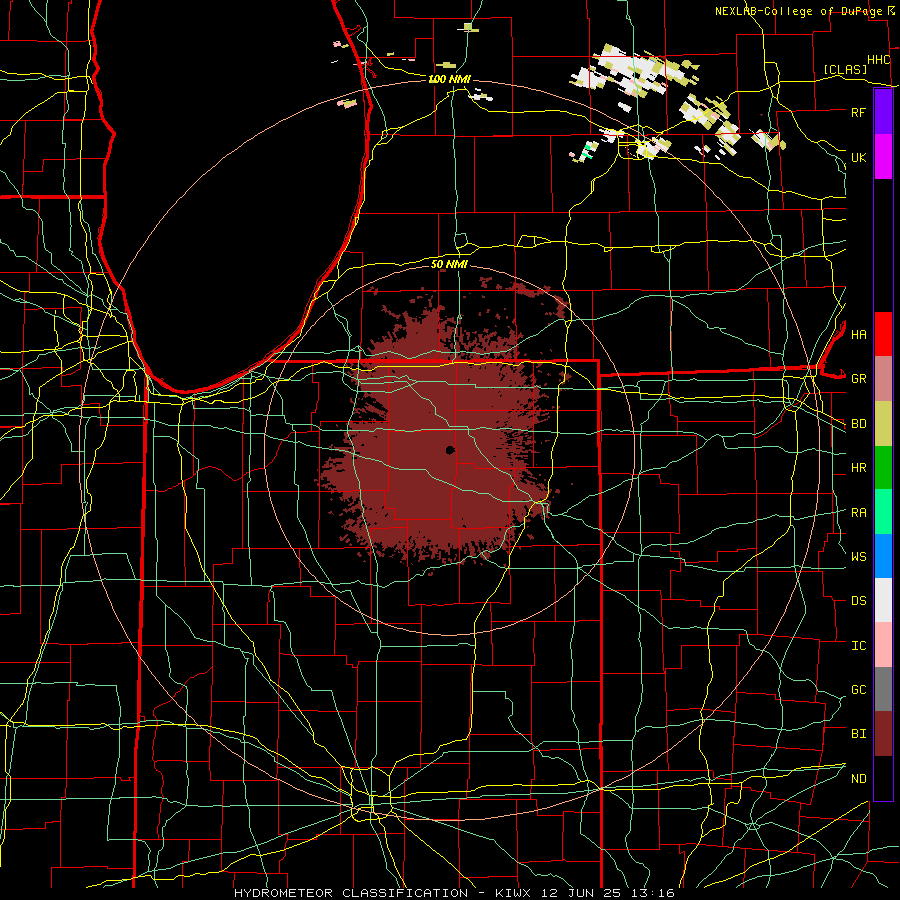Click the '50 NMI' range ring label
Screen dimensions: 900x900
pyautogui.click(x=449, y=264)
